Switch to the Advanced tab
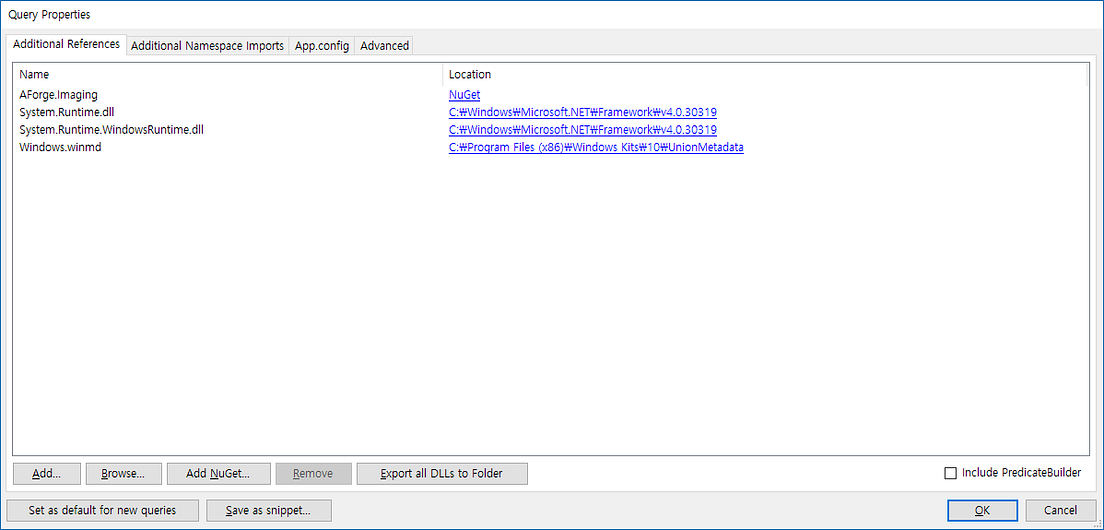Image resolution: width=1104 pixels, height=530 pixels. [x=384, y=45]
